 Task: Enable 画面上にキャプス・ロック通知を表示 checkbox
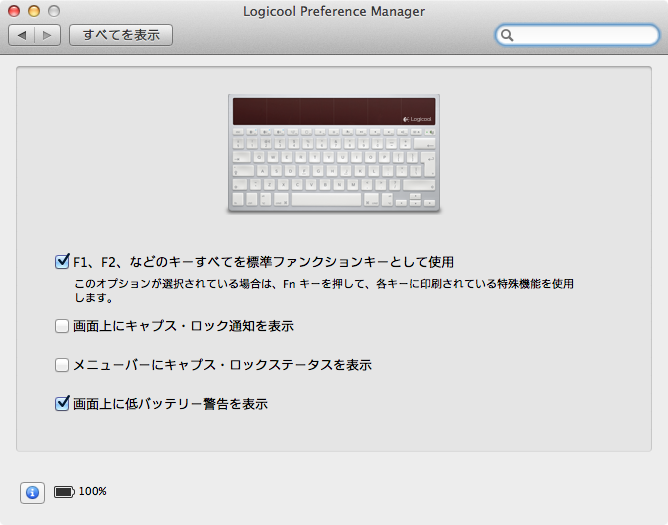[x=62, y=326]
